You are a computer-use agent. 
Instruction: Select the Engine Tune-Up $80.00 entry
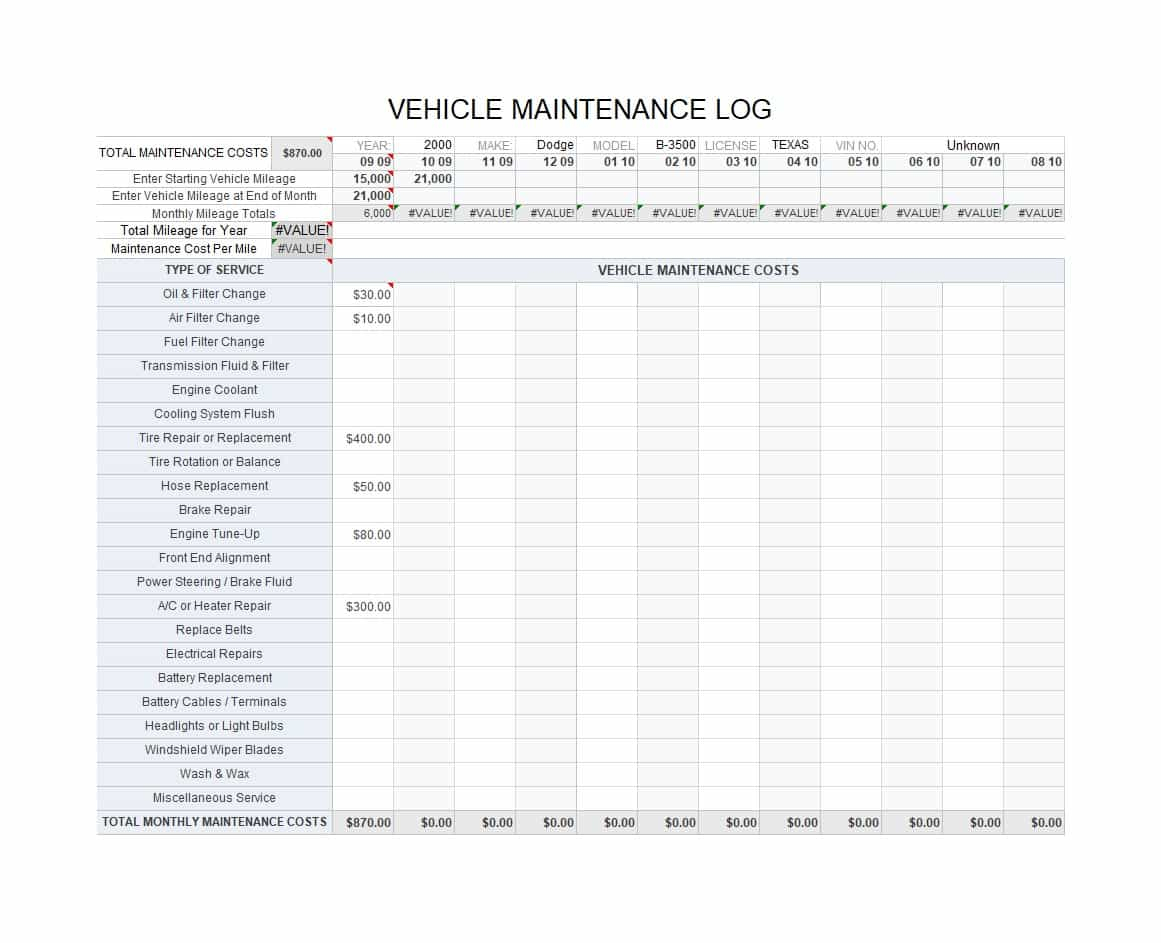pos(369,534)
